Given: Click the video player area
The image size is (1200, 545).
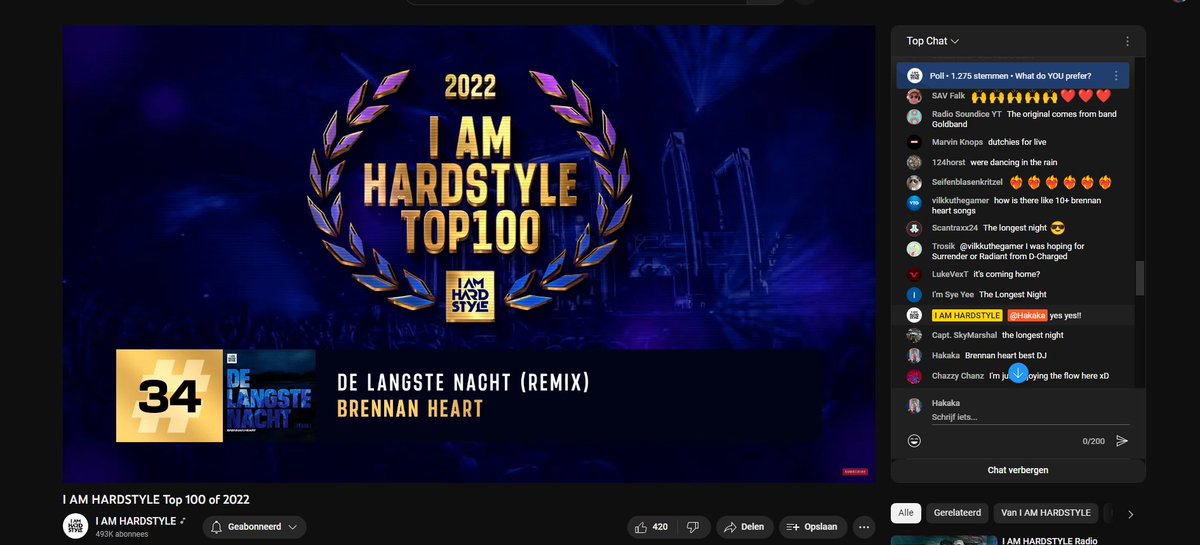Looking at the screenshot, I should point(469,254).
